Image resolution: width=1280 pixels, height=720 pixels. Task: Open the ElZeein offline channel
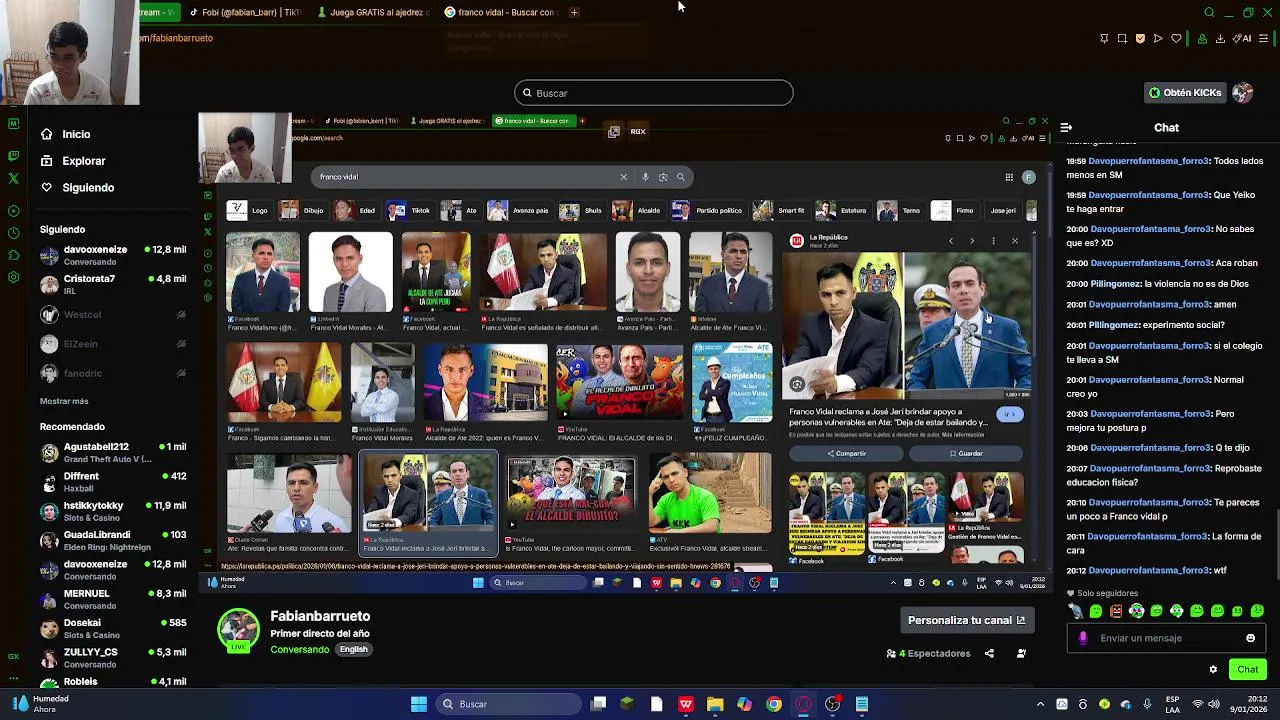pos(113,344)
